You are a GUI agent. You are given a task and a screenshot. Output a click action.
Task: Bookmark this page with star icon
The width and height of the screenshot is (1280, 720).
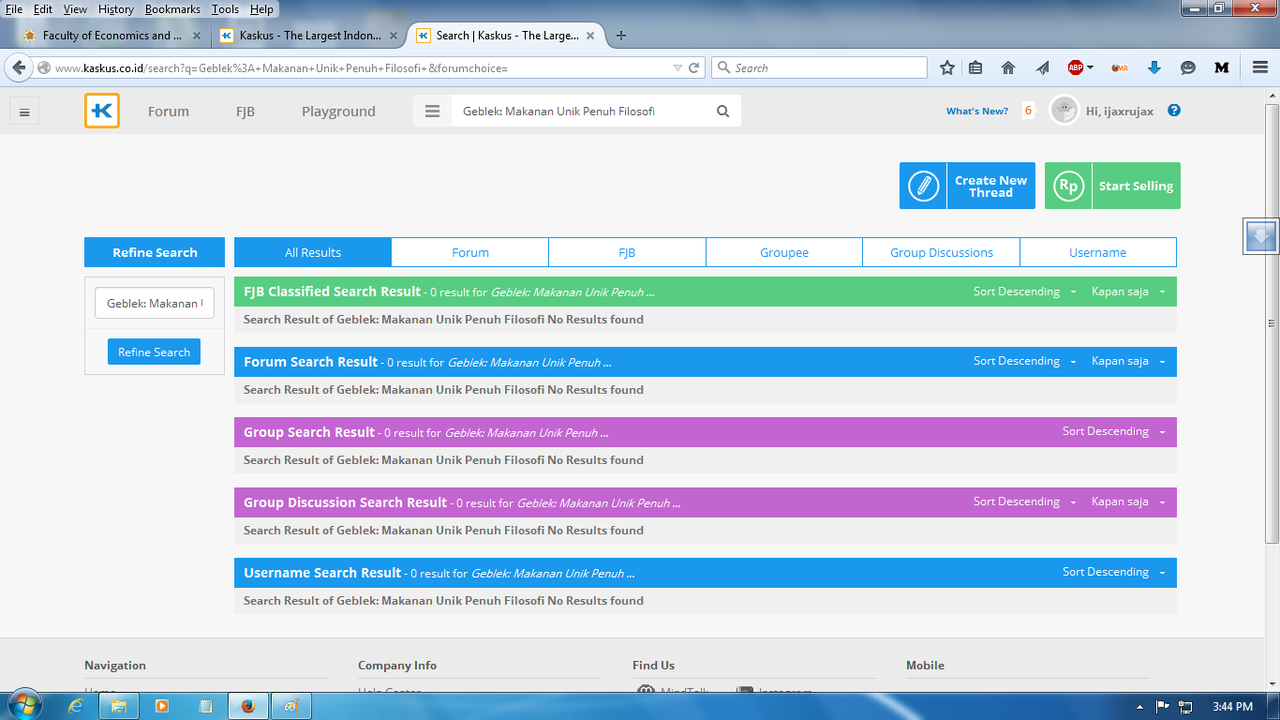947,67
